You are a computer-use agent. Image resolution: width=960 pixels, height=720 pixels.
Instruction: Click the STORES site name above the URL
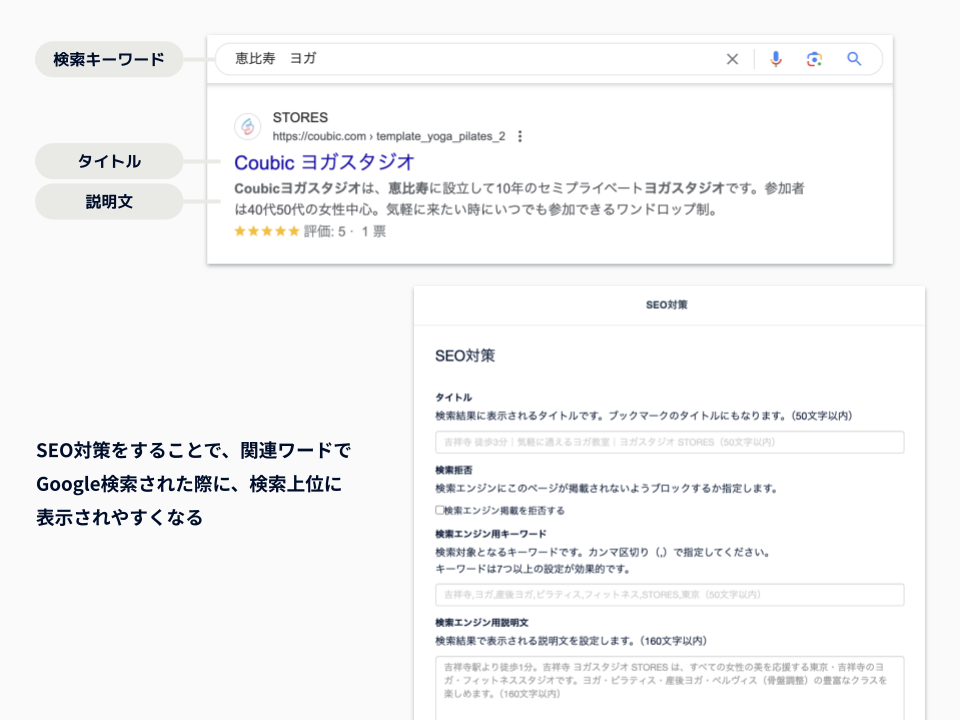(300, 117)
